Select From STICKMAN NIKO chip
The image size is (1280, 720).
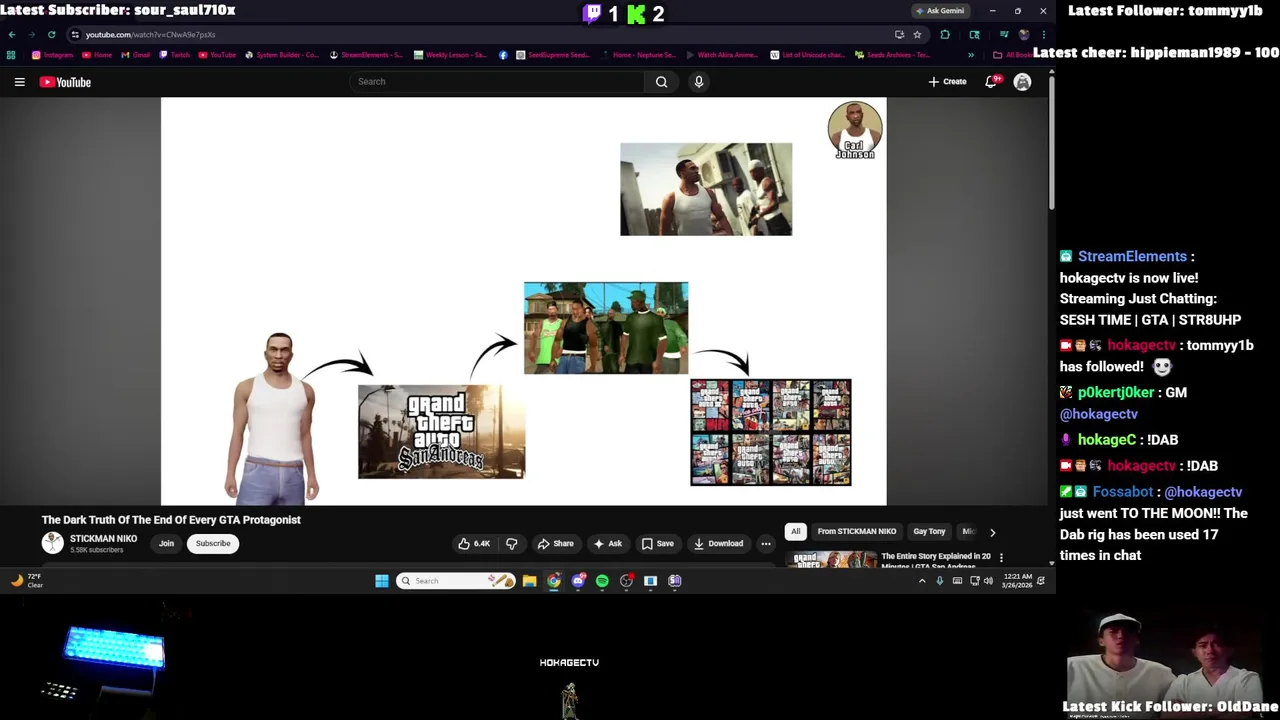coord(856,532)
